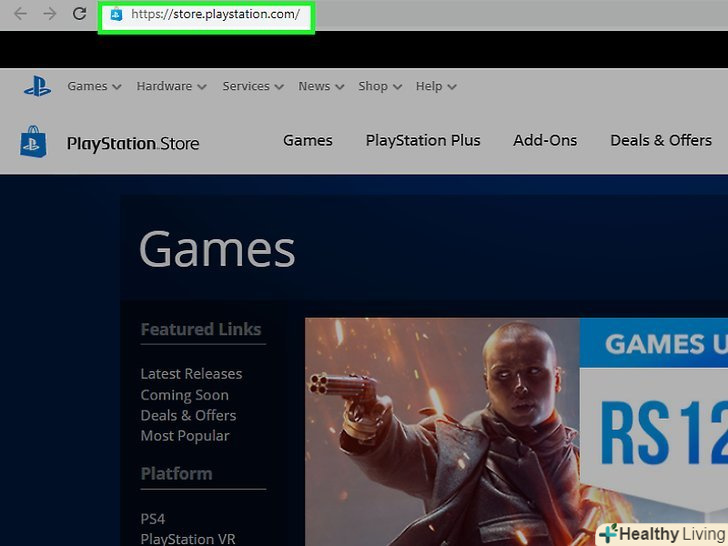The width and height of the screenshot is (728, 546).
Task: Click the 'Platform' section heading
Action: point(176,474)
